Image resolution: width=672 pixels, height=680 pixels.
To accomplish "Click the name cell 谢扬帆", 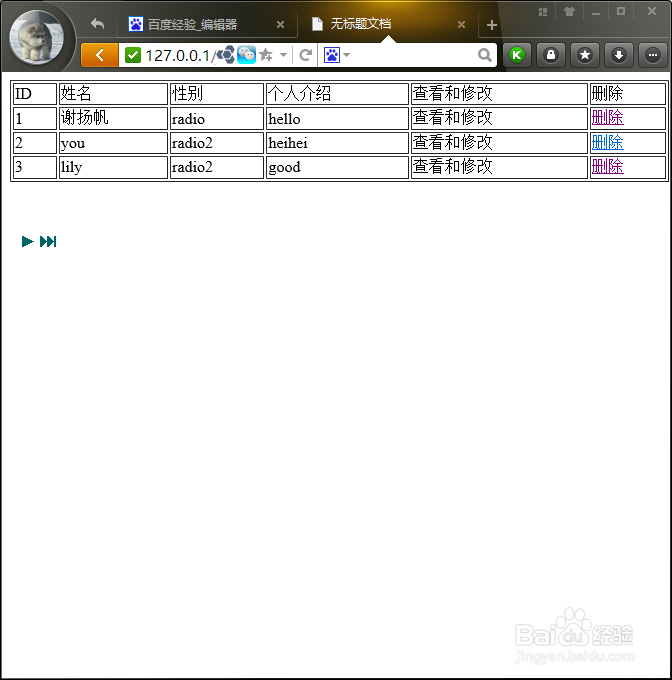I will coord(113,118).
